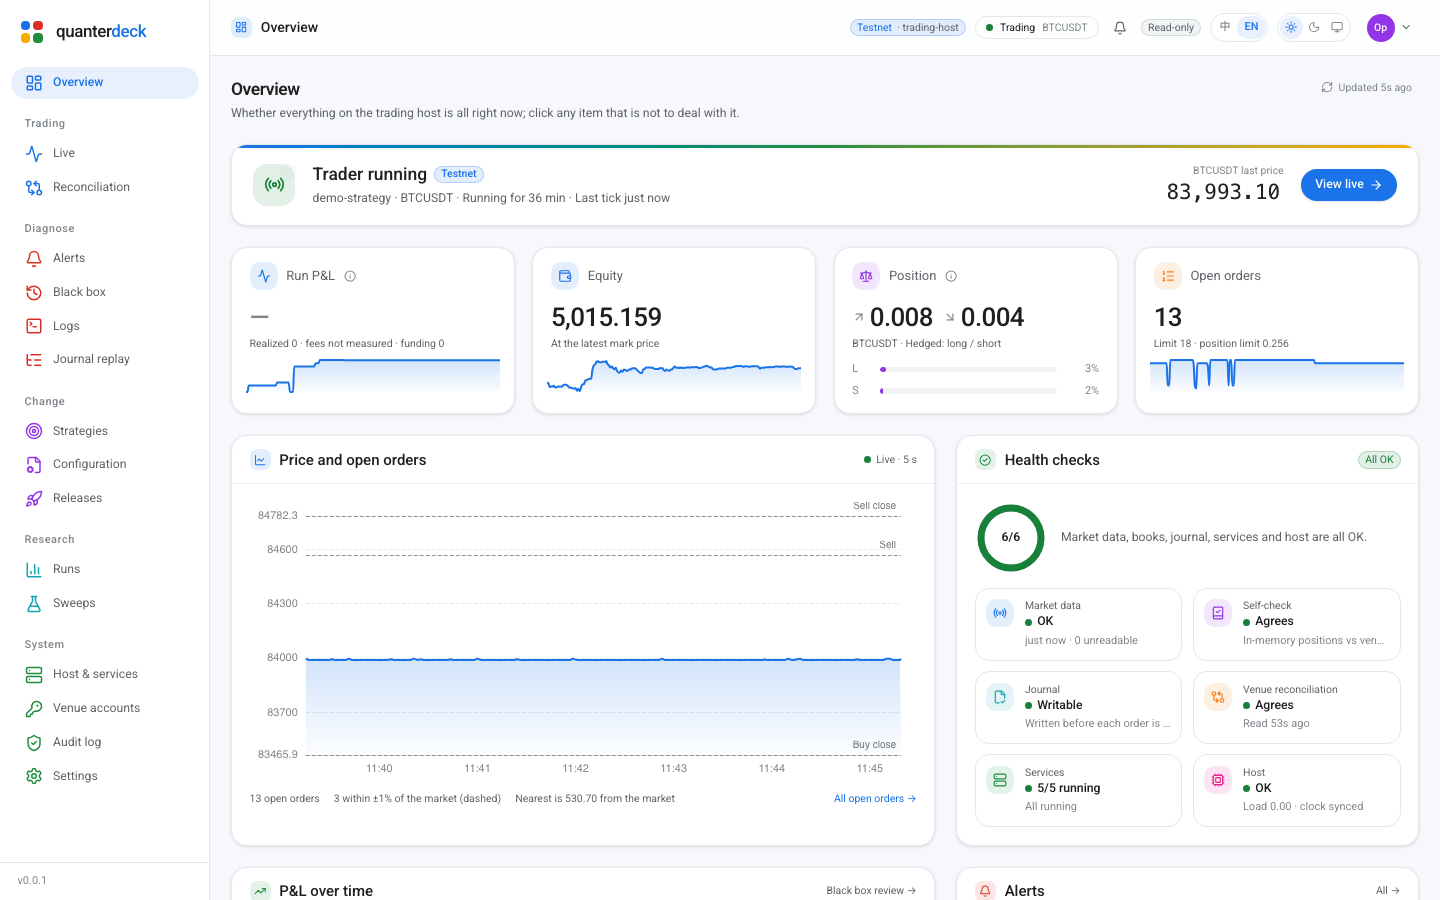Click the Trading BTCUSDT status pill
The width and height of the screenshot is (1440, 900).
(x=1037, y=28)
